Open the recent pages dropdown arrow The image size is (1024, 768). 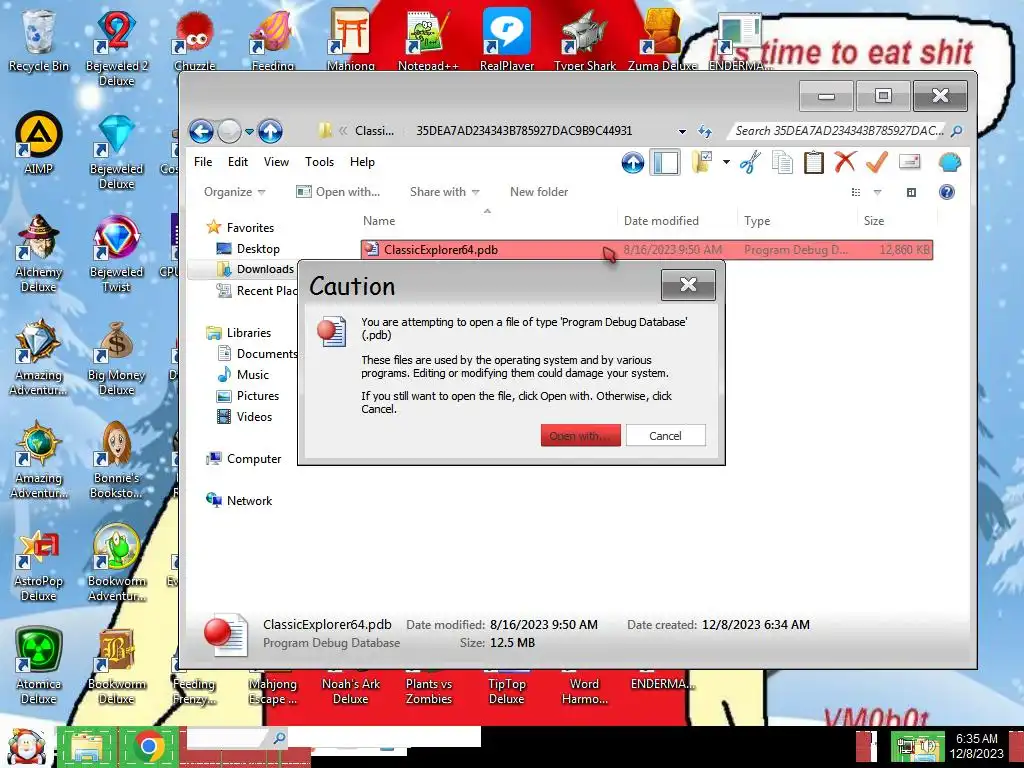click(249, 131)
